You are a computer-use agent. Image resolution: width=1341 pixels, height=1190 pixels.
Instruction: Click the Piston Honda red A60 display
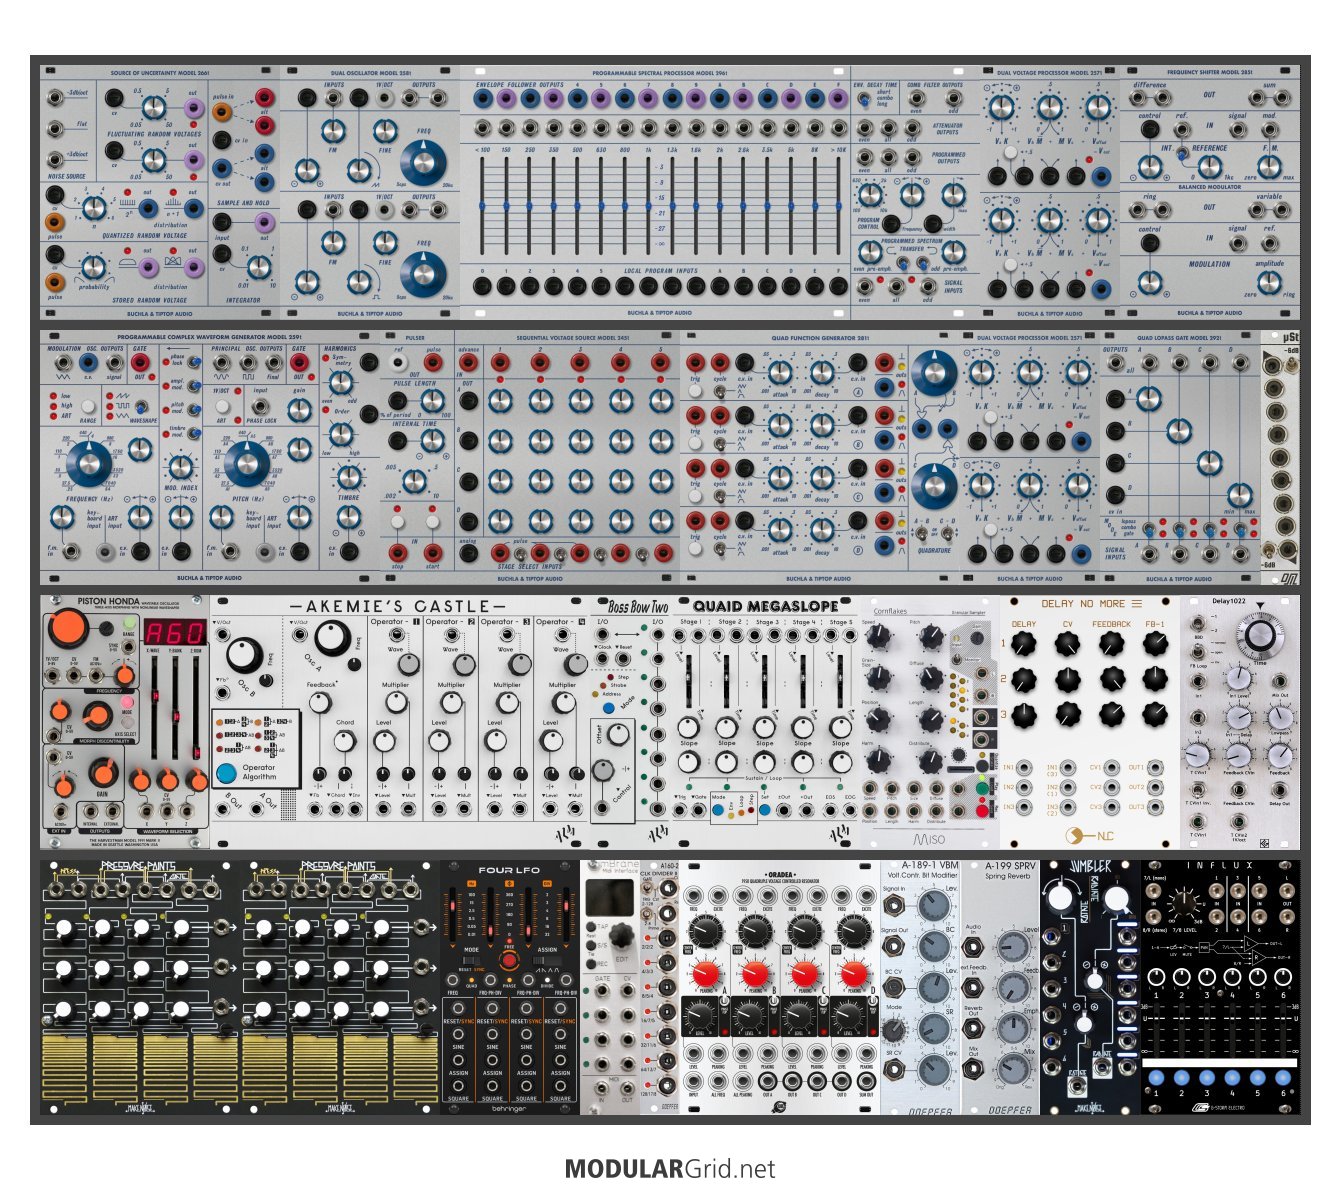[x=174, y=632]
